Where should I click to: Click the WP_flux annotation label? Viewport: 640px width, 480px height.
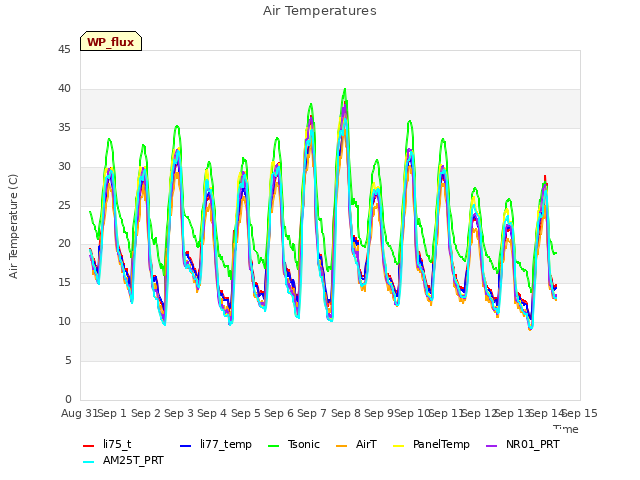(111, 41)
